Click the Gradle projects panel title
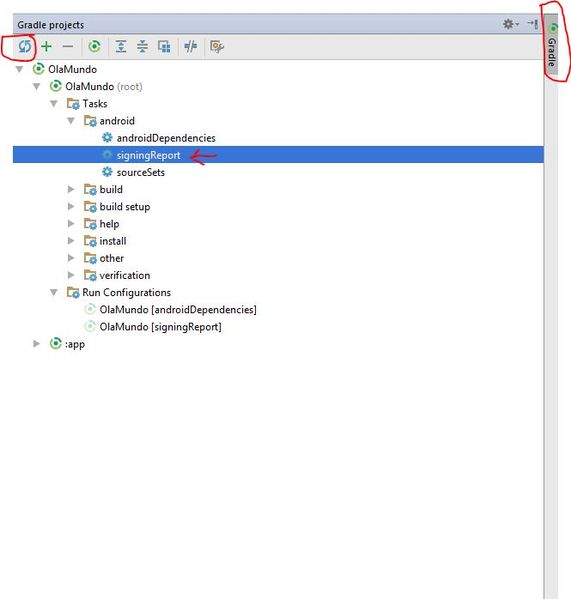The width and height of the screenshot is (571, 599). click(50, 25)
